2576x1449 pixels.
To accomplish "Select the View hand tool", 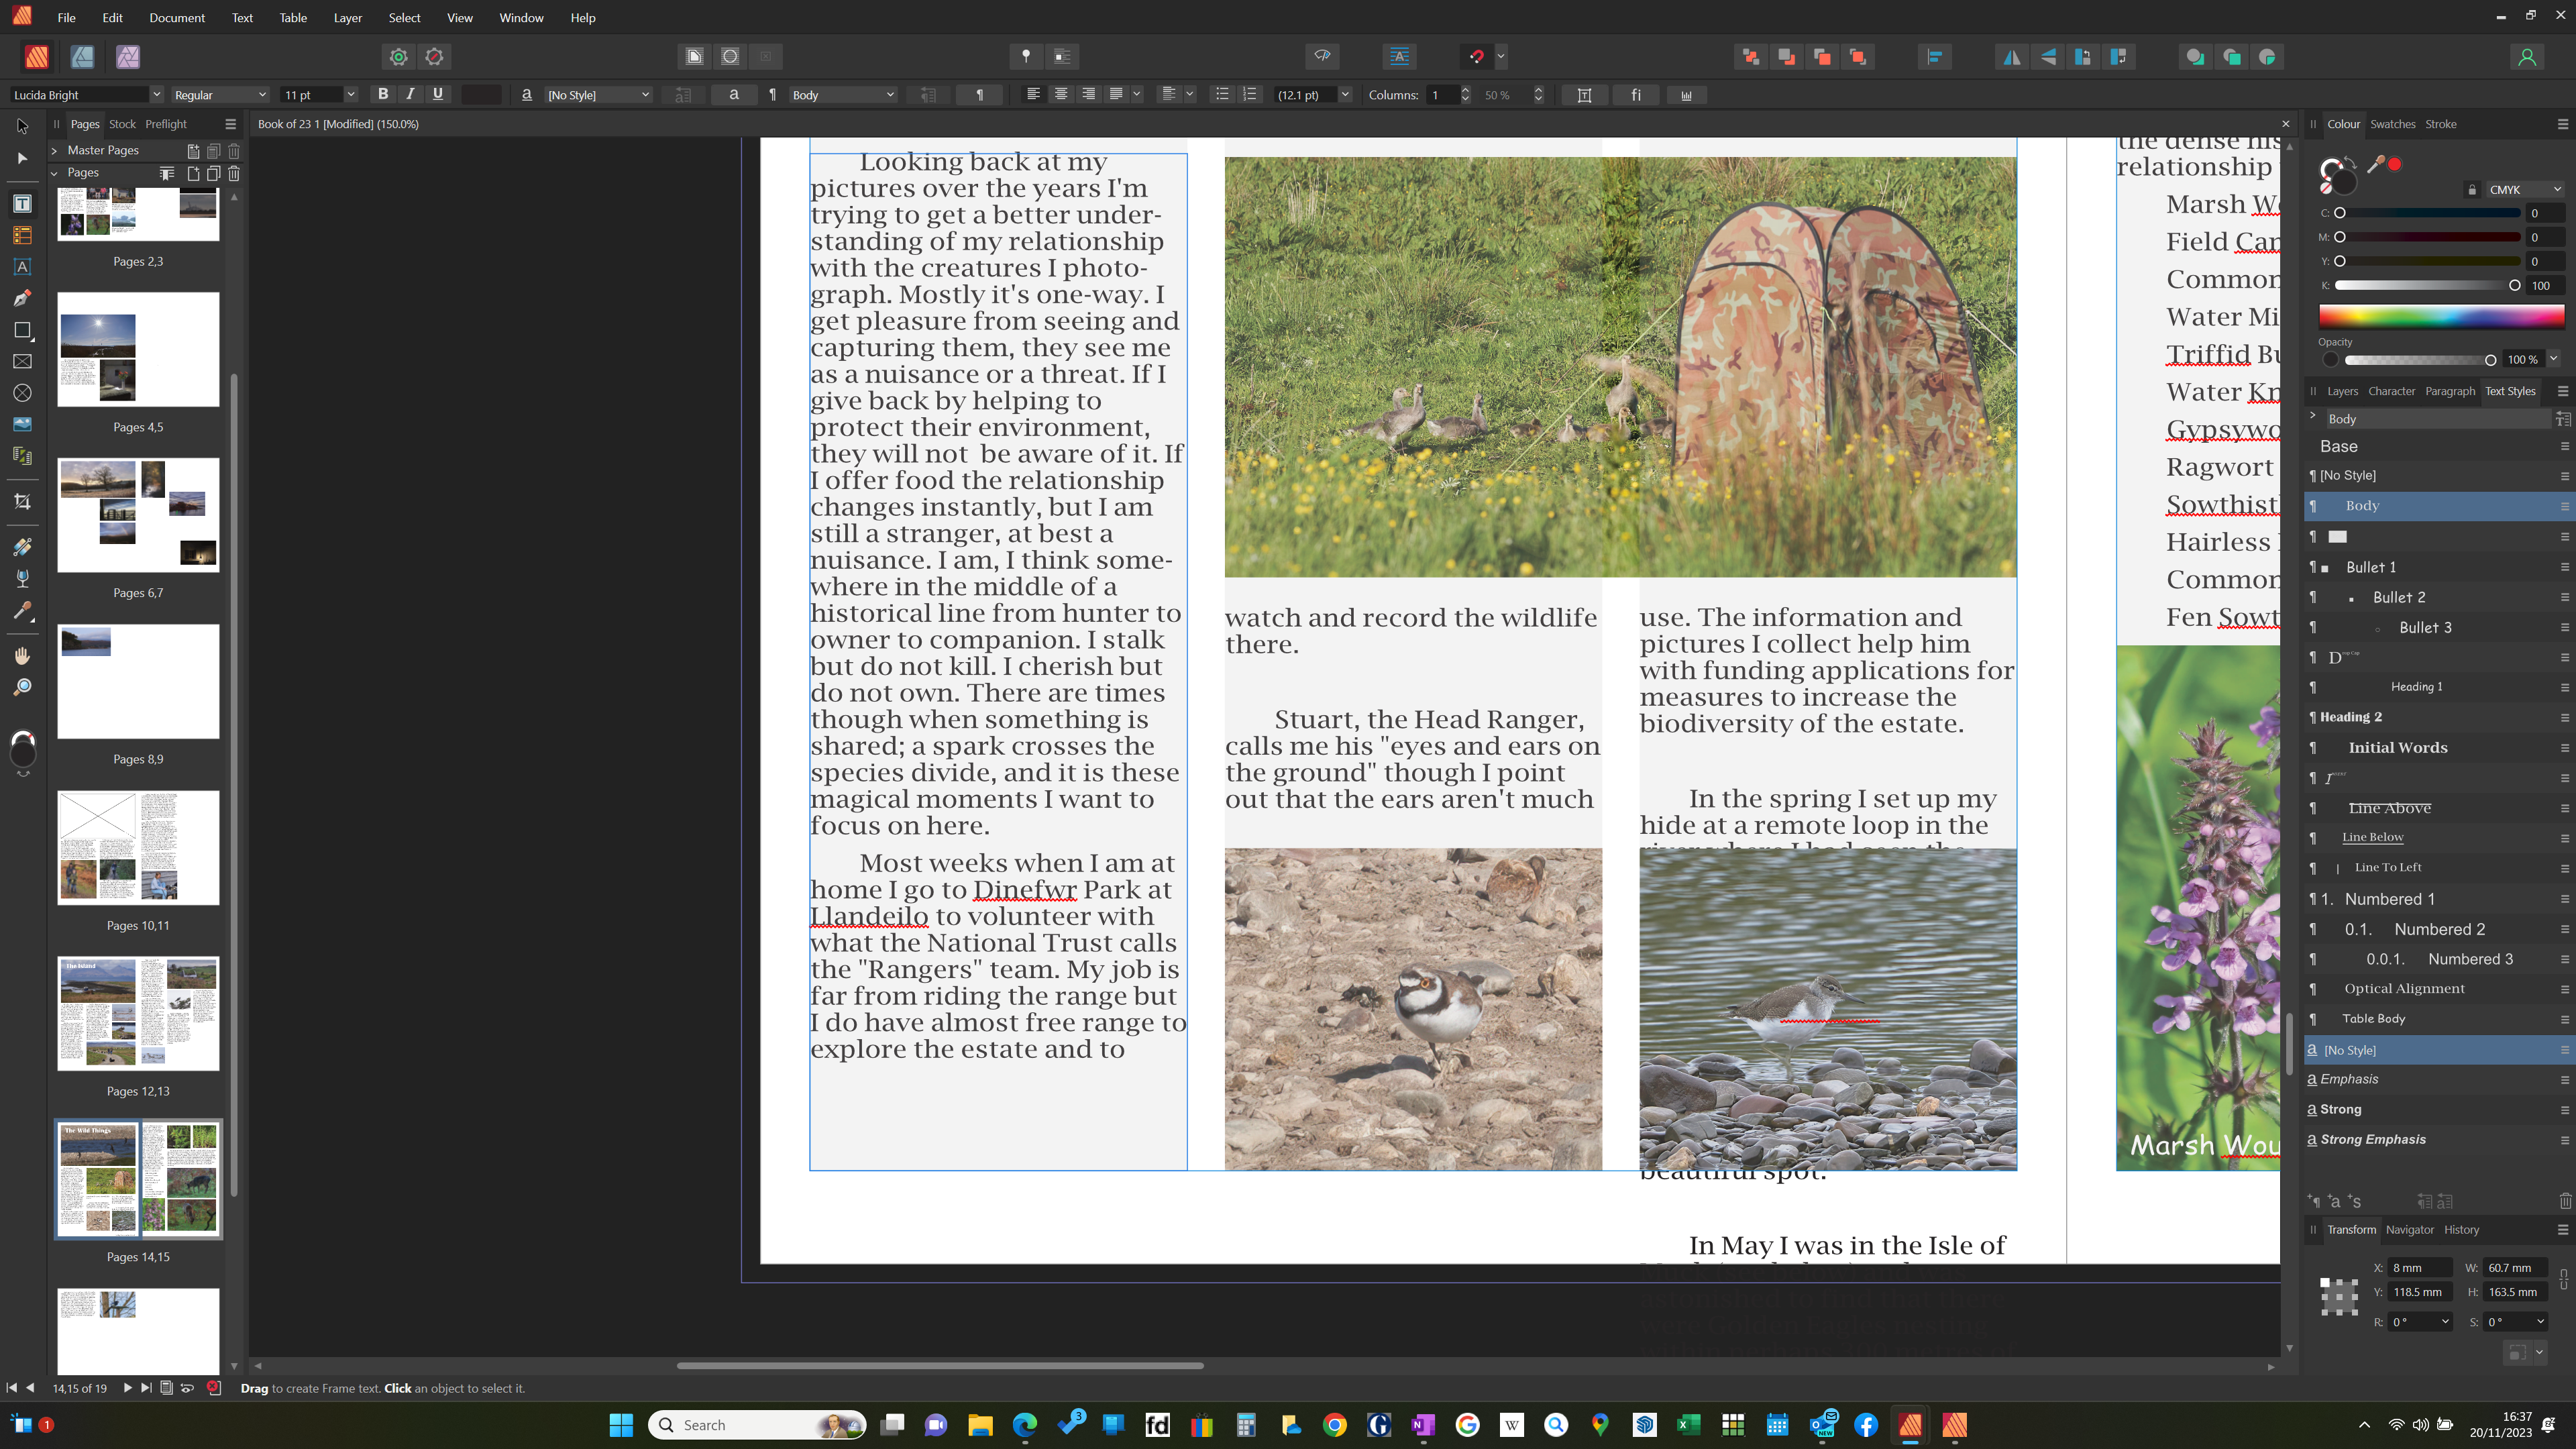I will [x=22, y=656].
